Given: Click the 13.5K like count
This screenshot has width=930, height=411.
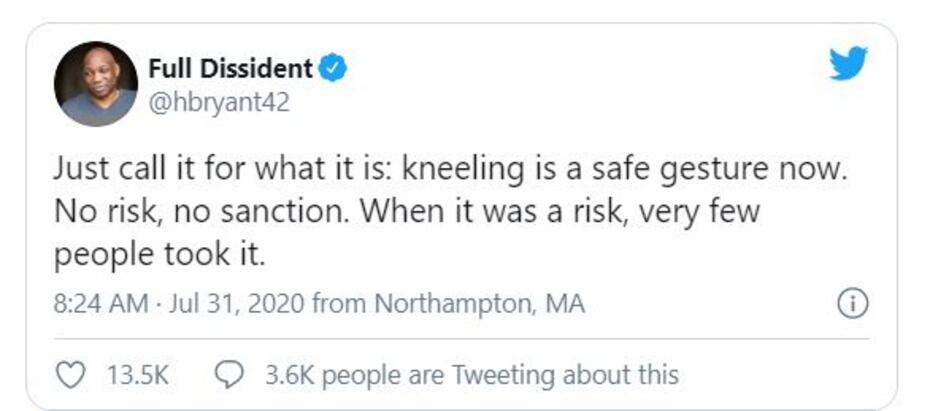Looking at the screenshot, I should pyautogui.click(x=138, y=375).
